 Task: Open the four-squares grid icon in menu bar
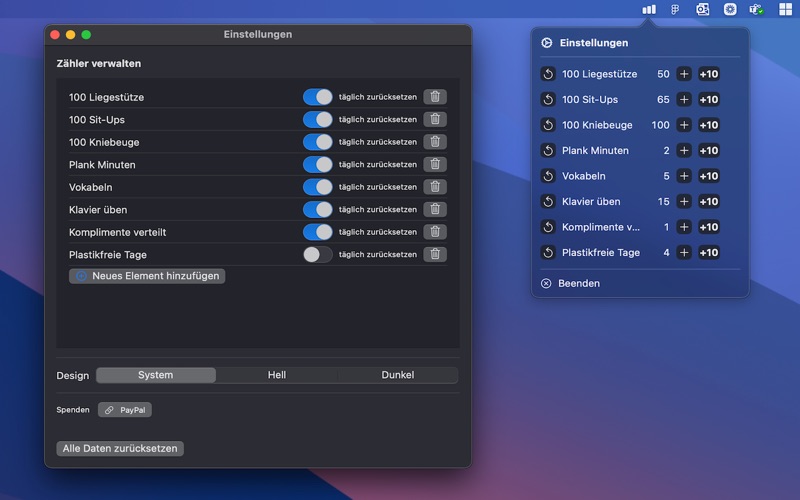point(785,9)
